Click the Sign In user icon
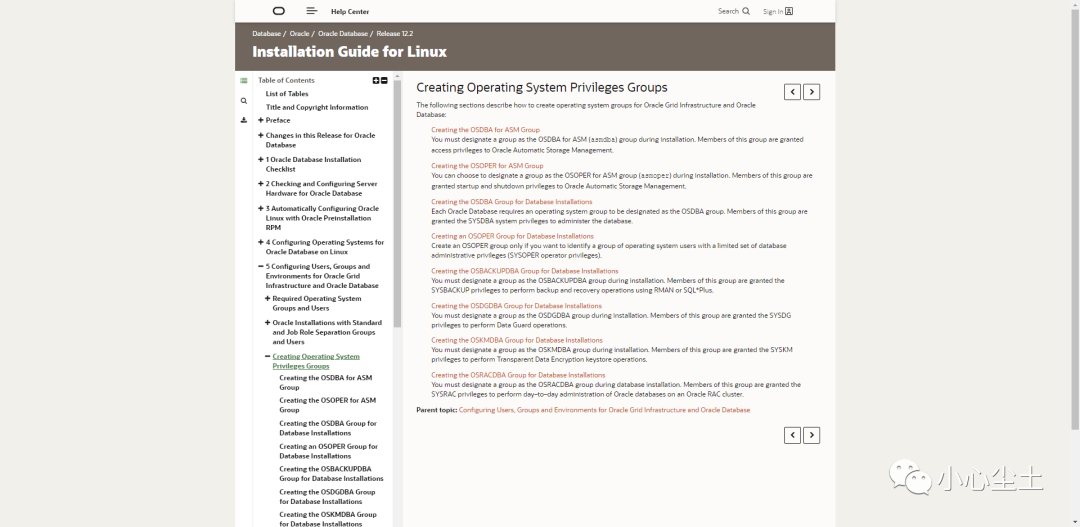This screenshot has height=527, width=1080. point(789,11)
